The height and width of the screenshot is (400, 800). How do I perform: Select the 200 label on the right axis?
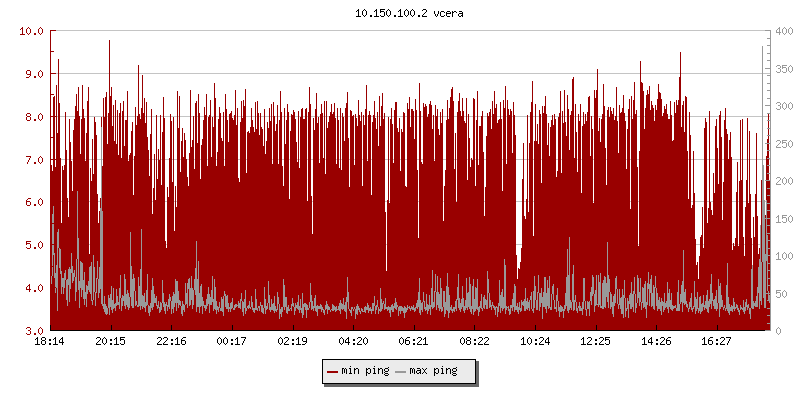pos(783,181)
